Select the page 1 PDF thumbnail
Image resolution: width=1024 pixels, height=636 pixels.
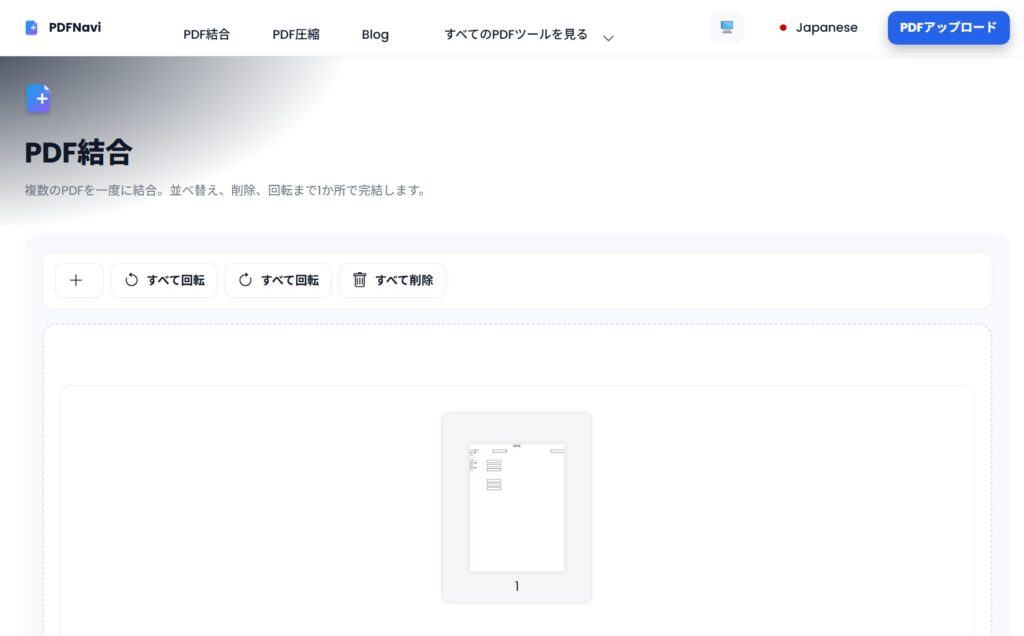pyautogui.click(x=516, y=507)
